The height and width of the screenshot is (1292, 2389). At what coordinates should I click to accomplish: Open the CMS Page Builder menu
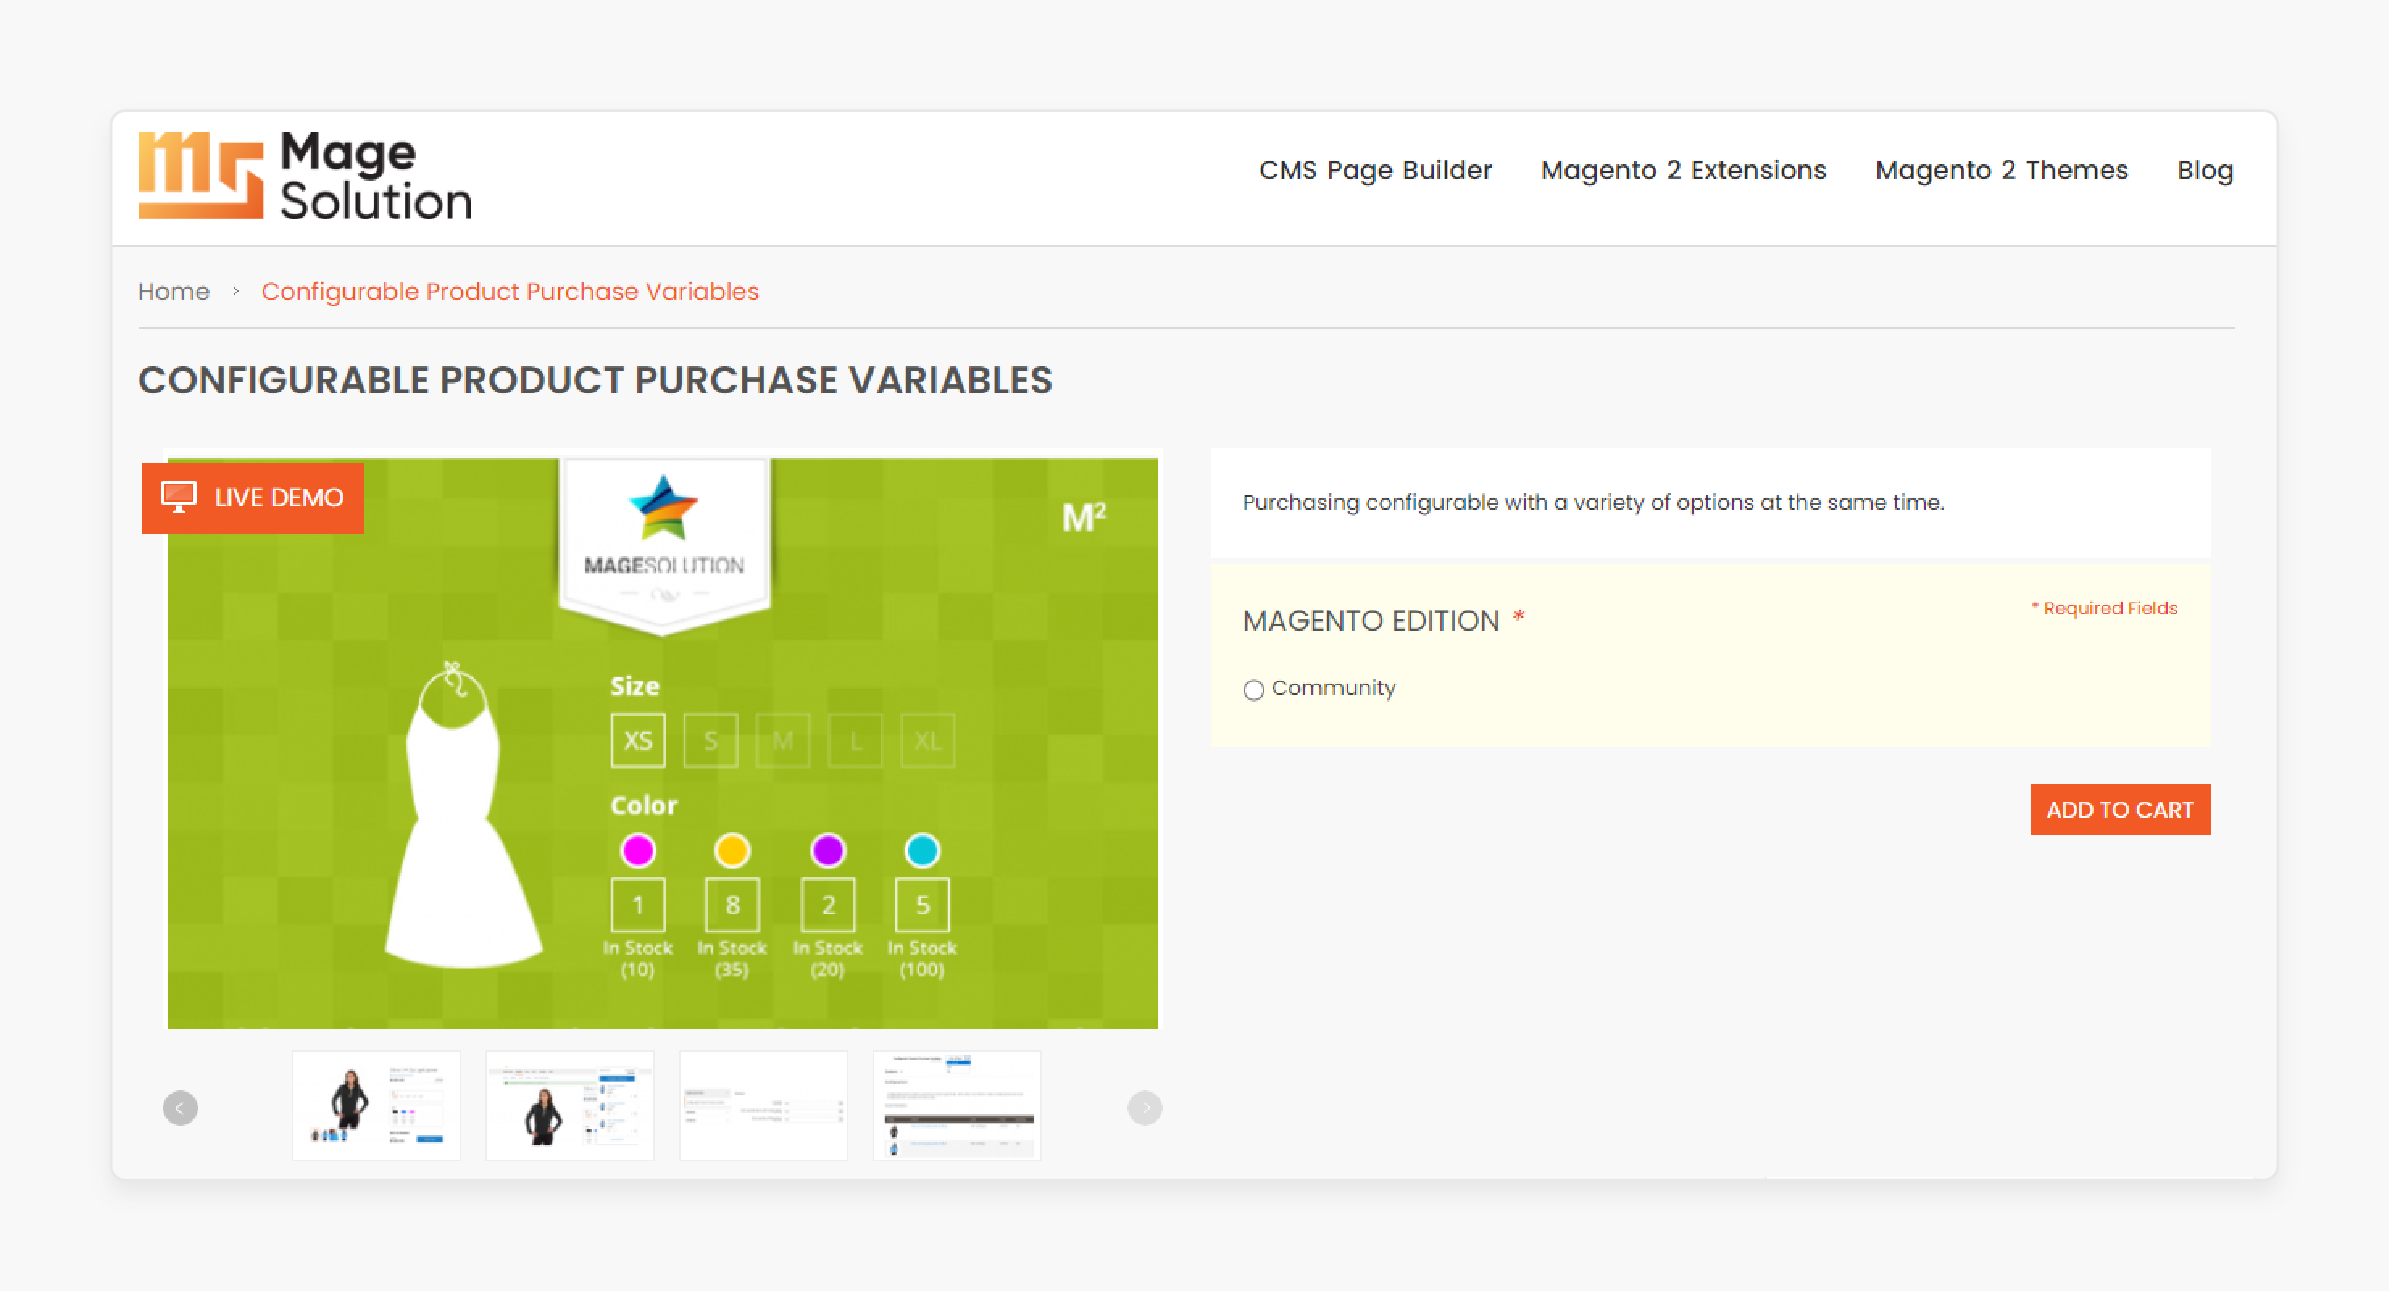point(1375,170)
